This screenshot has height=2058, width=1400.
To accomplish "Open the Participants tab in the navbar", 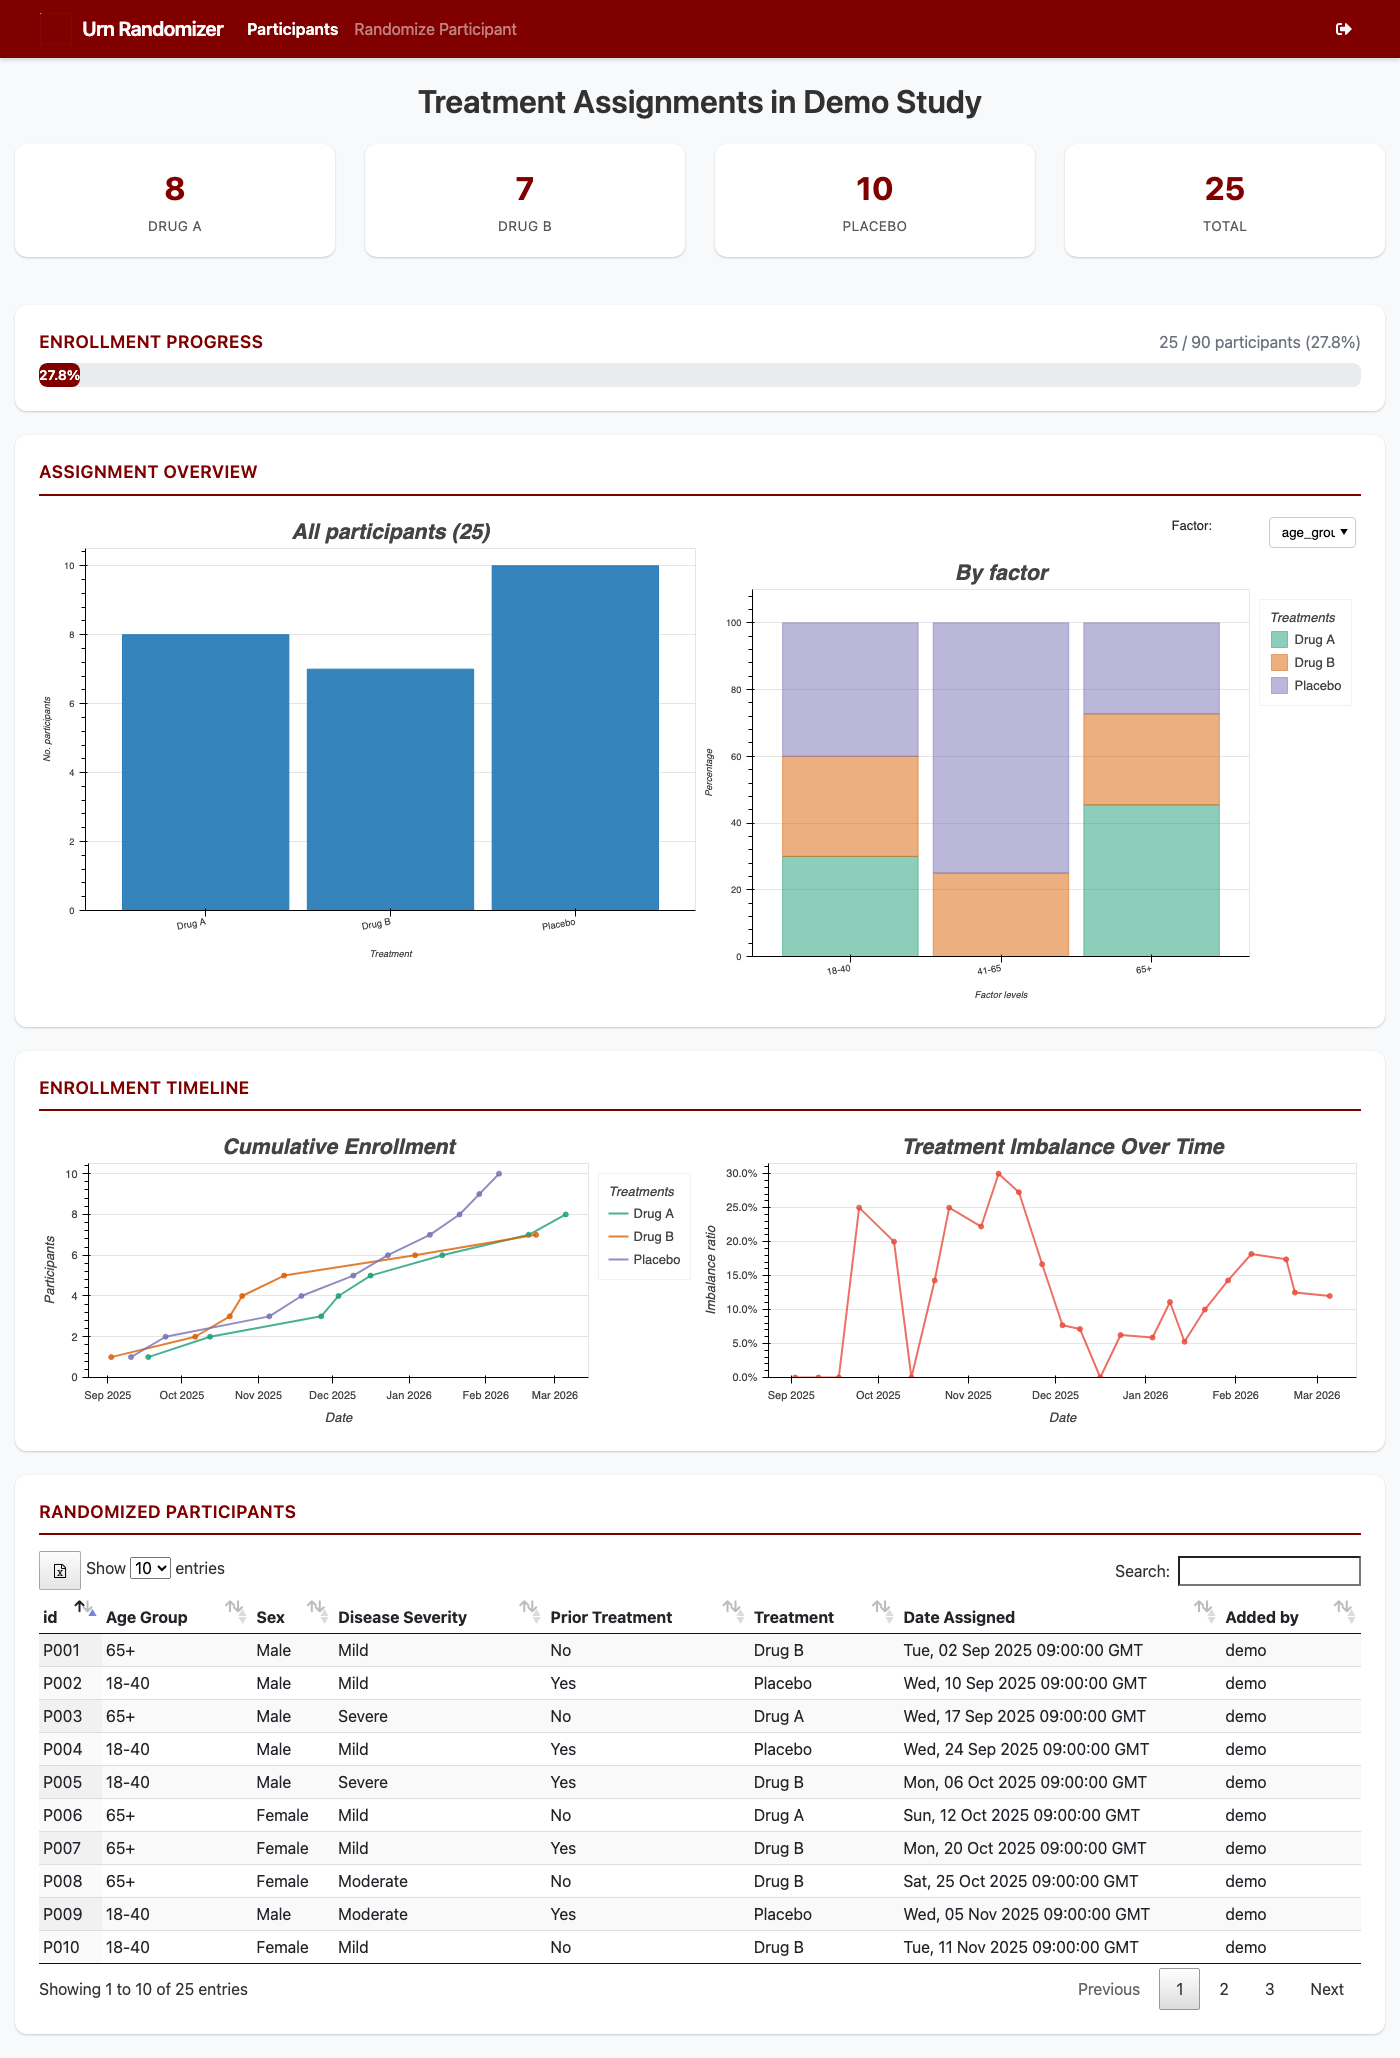I will [292, 29].
